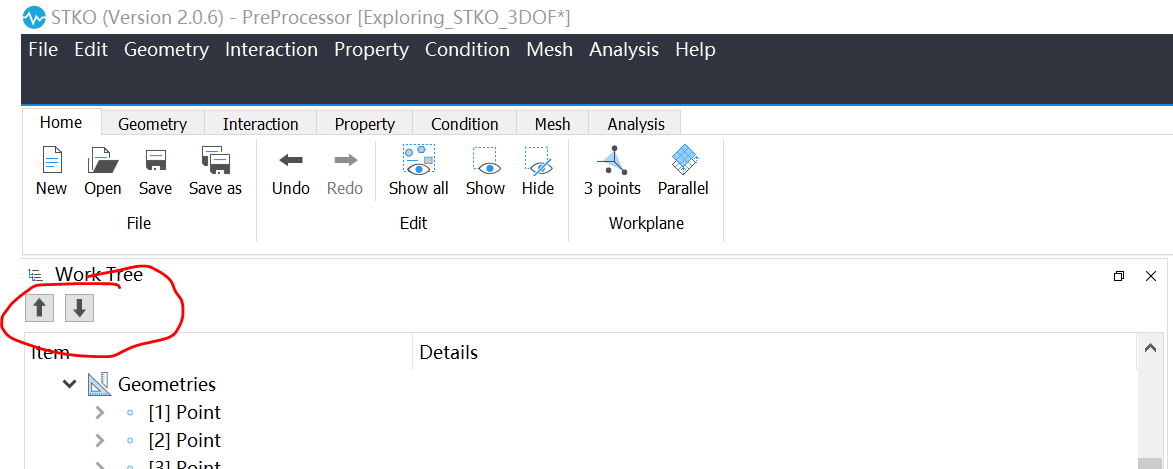The width and height of the screenshot is (1173, 469).
Task: Click the Save disk icon
Action: tap(155, 159)
